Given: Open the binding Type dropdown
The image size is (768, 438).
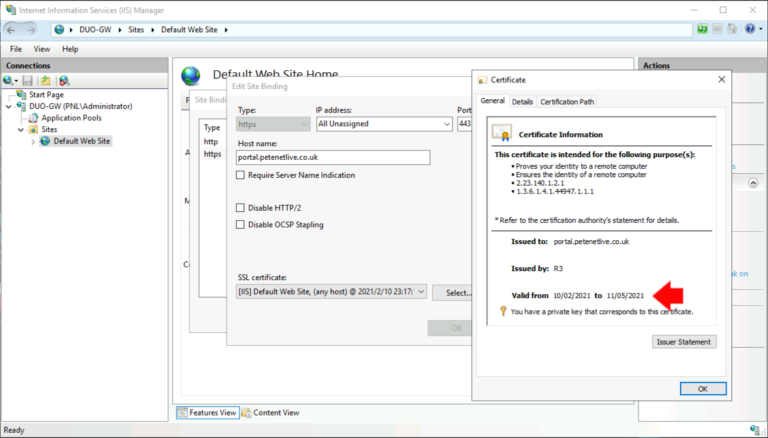Looking at the screenshot, I should [273, 124].
